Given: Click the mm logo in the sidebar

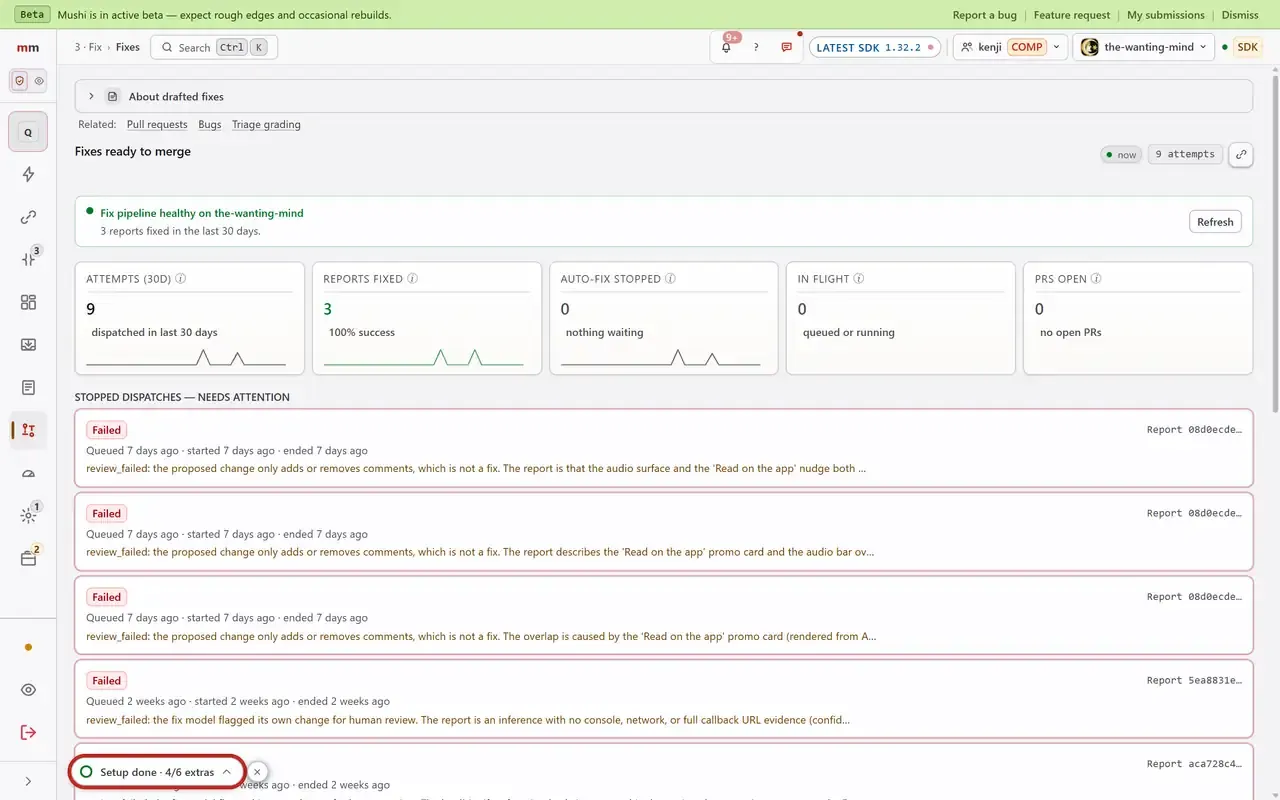Looking at the screenshot, I should [x=28, y=47].
